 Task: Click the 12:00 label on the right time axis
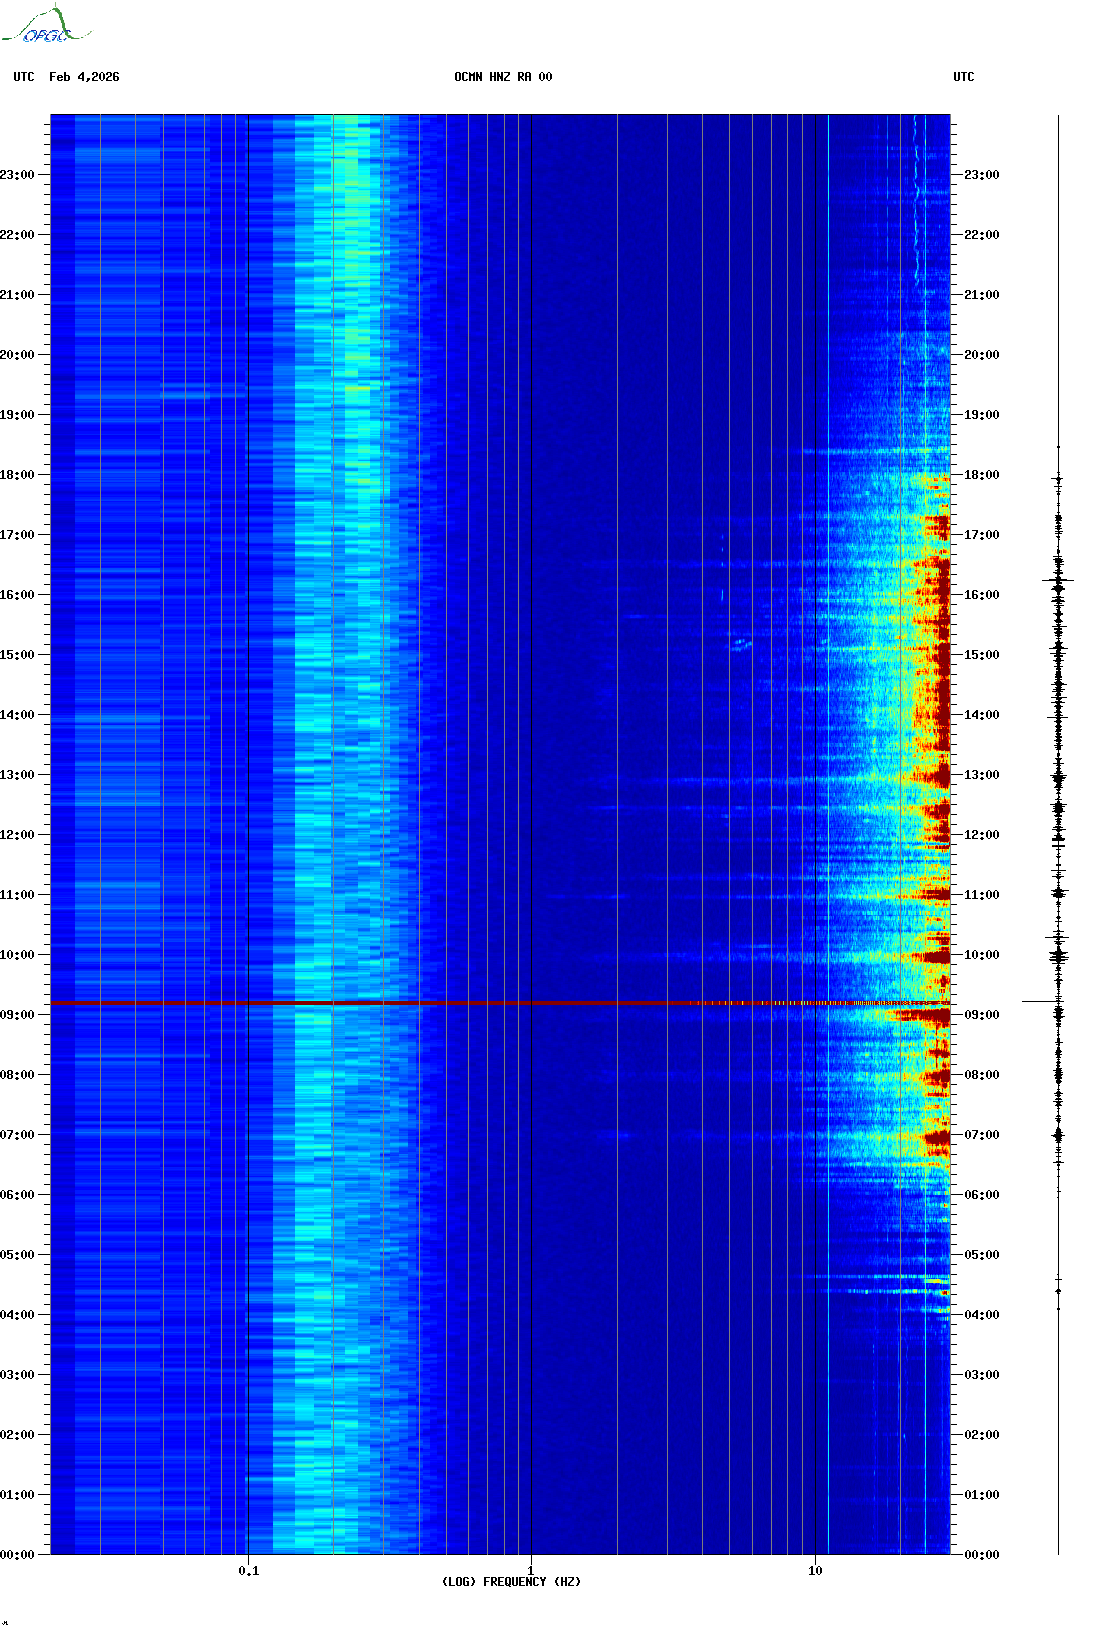tap(981, 835)
